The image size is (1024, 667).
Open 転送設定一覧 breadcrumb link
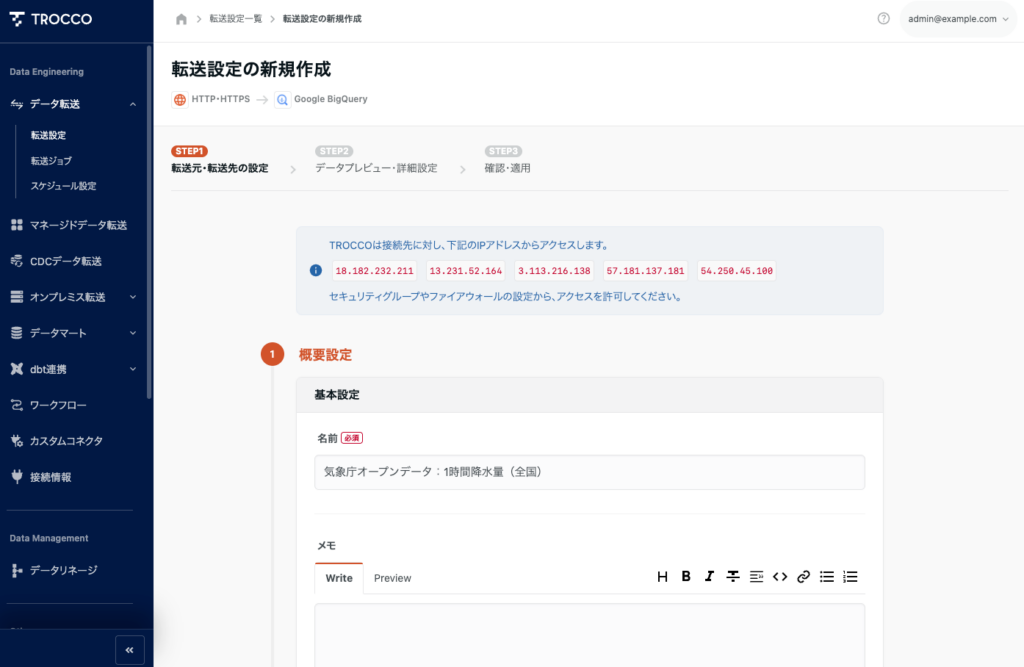235,19
